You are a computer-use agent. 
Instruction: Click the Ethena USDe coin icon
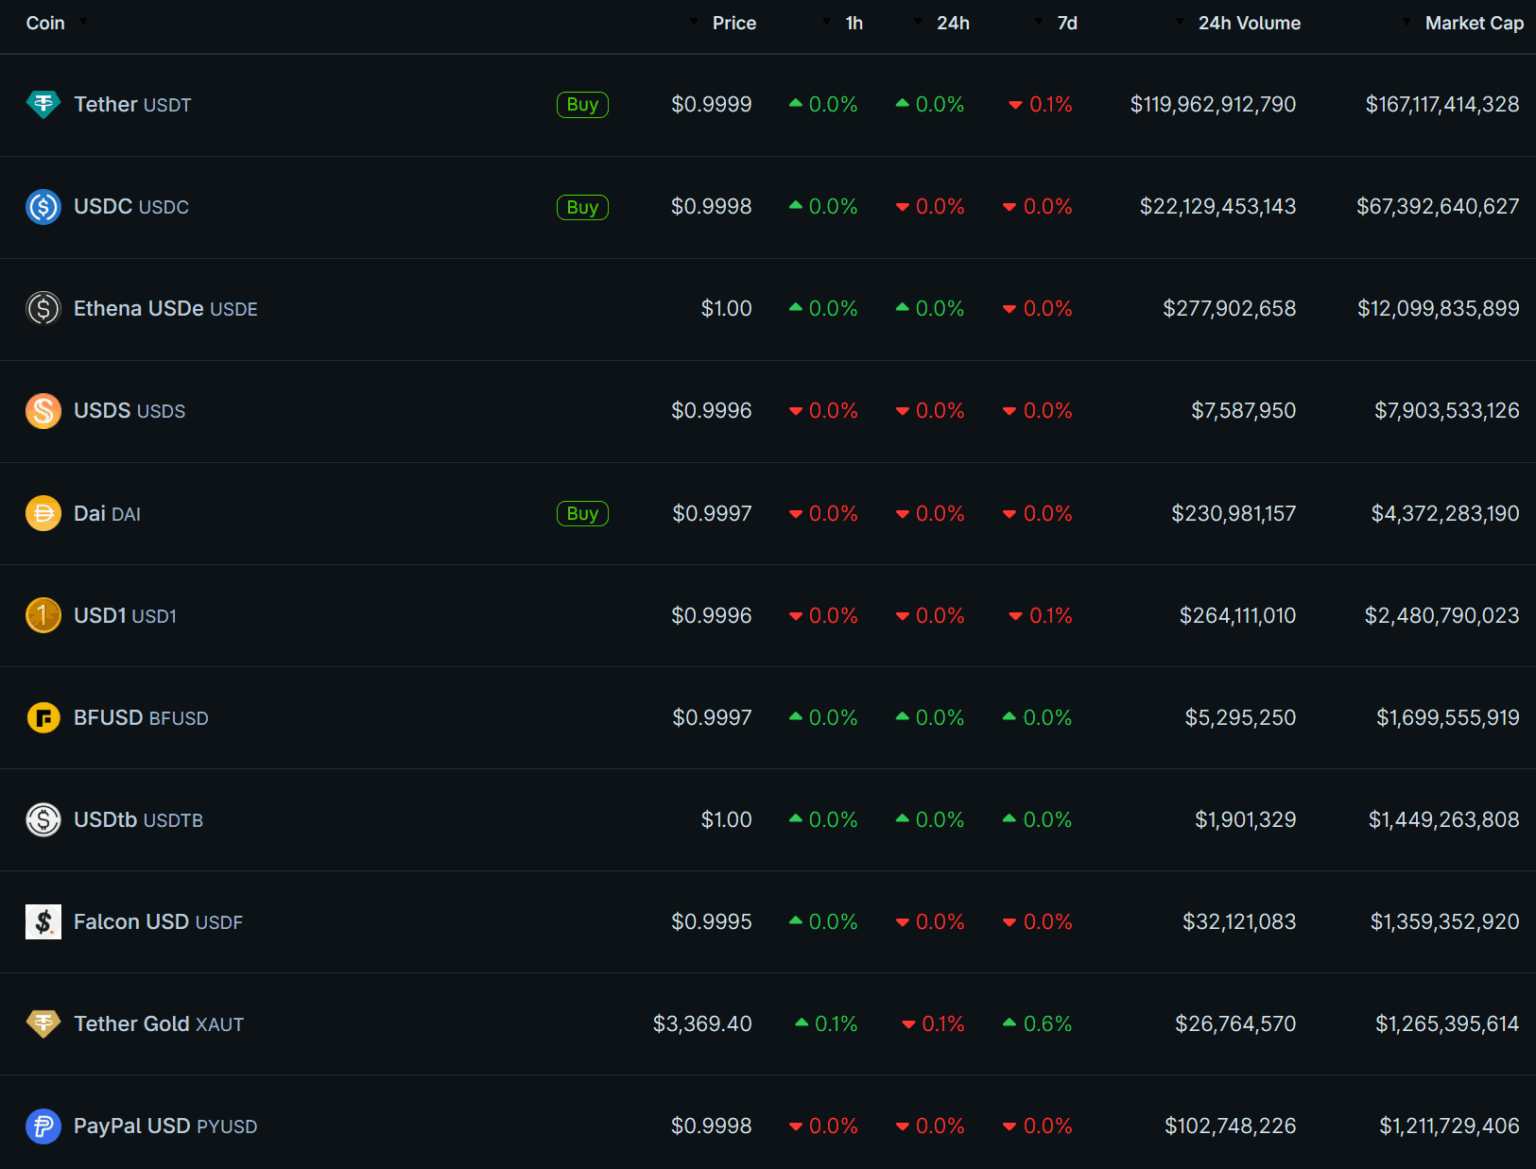tap(43, 309)
